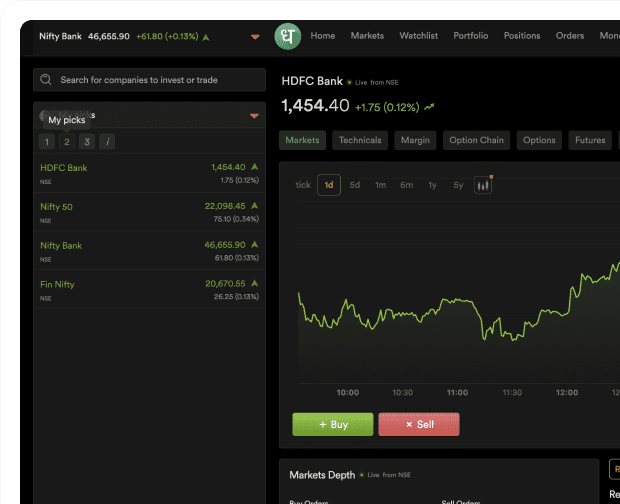The height and width of the screenshot is (504, 620).
Task: Click the 22,098.45 Nifty 50 value
Action: 225,206
